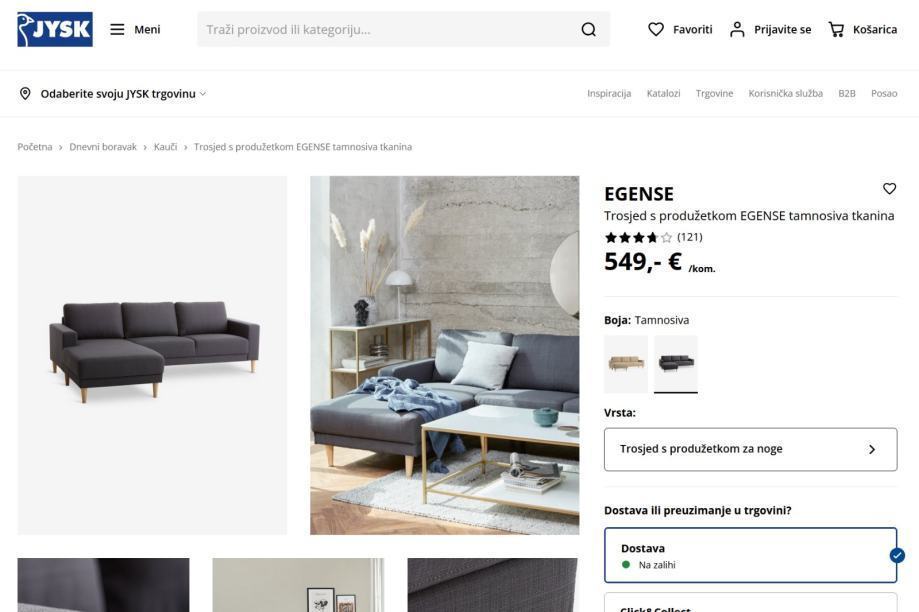Click the search magnifier icon
Viewport: 919px width, 612px height.
coord(588,29)
